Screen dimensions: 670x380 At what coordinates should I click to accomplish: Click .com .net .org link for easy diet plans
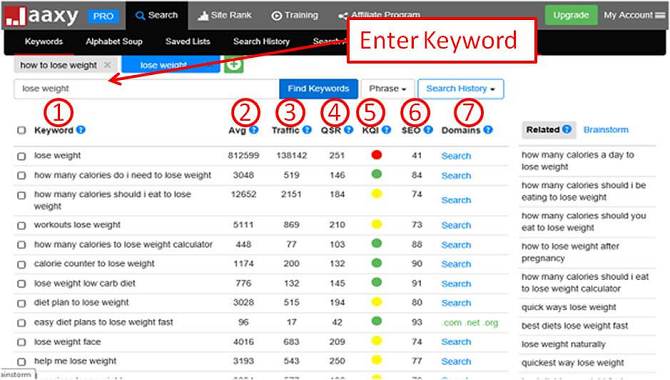click(470, 323)
